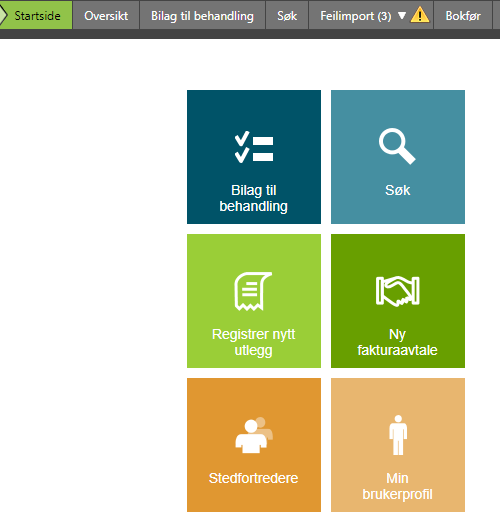
Task: Click the magnifying glass icon on Søk tile
Action: tap(397, 146)
